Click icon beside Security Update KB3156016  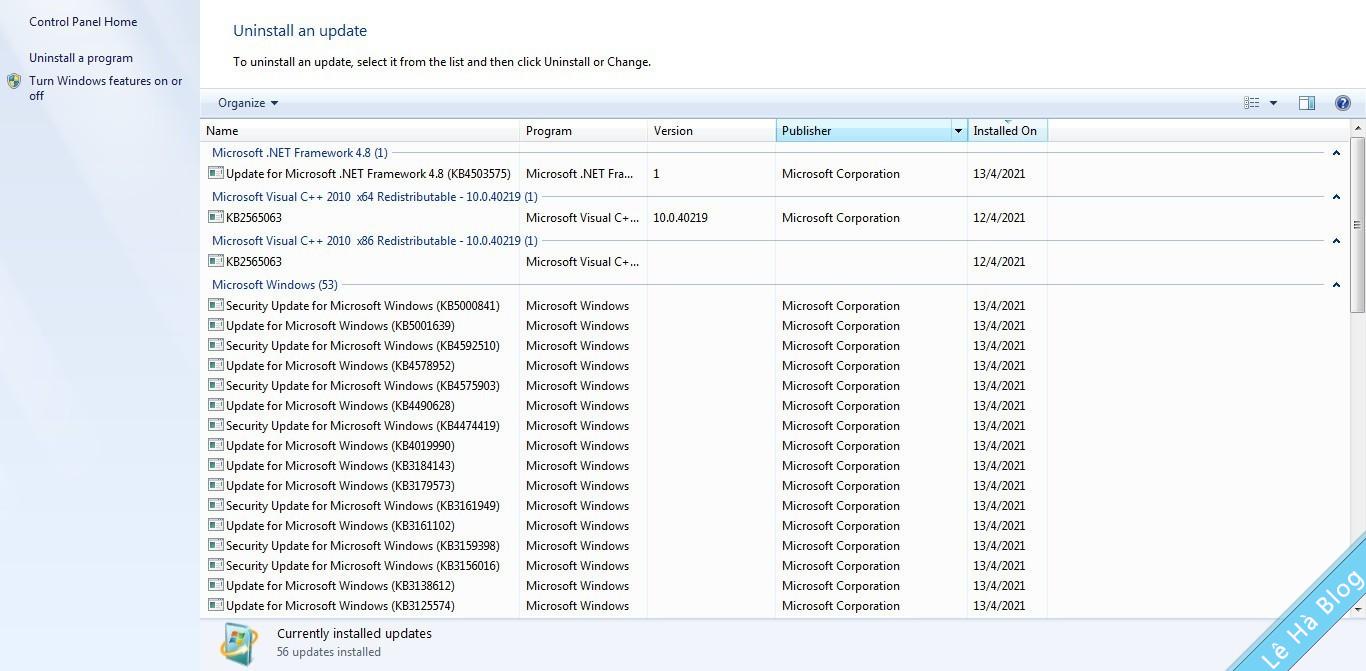click(216, 565)
